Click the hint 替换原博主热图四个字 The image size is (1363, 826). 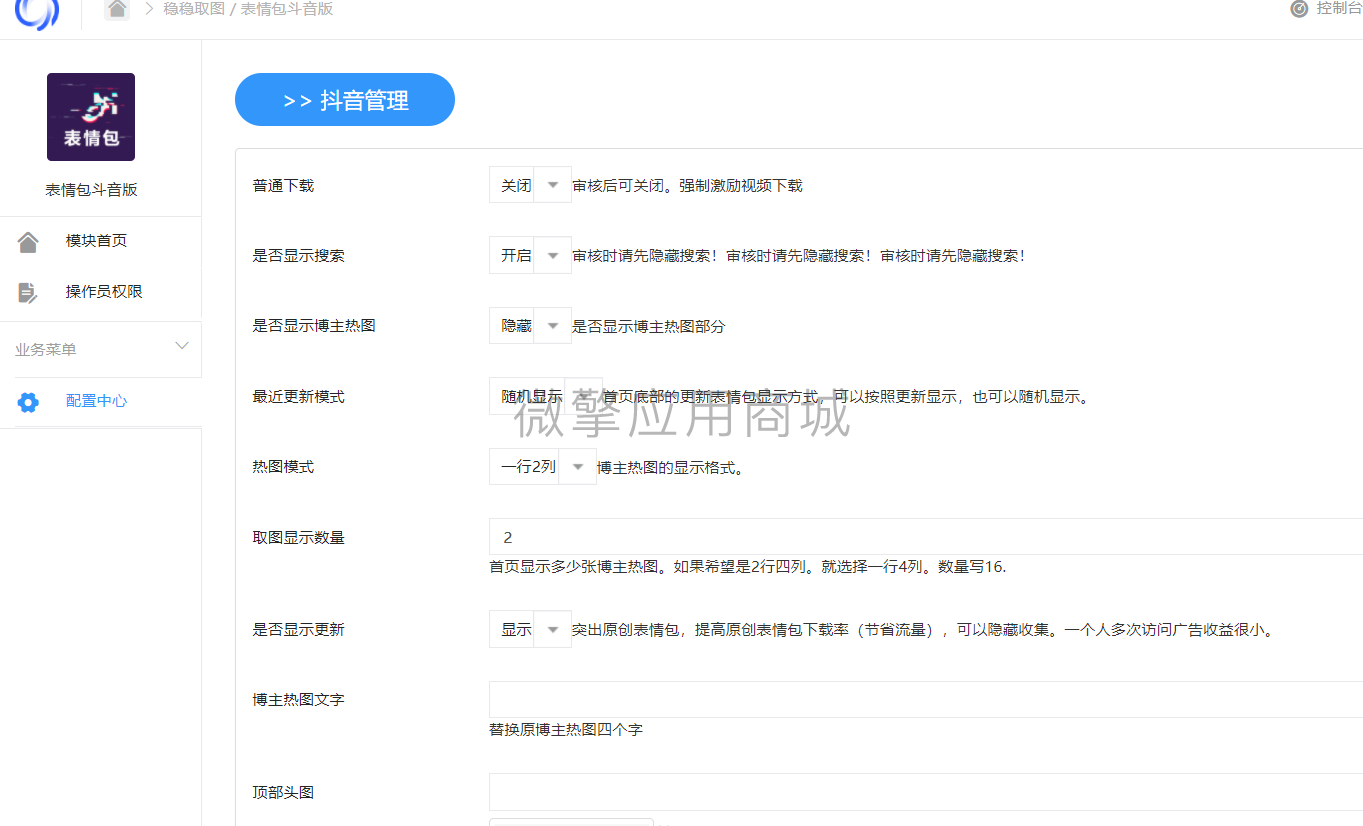[566, 730]
